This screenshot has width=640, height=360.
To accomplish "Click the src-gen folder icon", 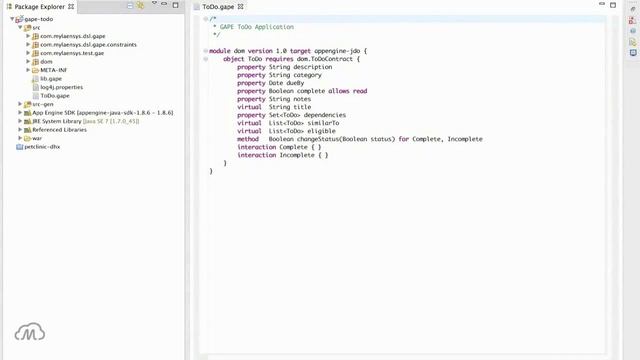I will 27,104.
